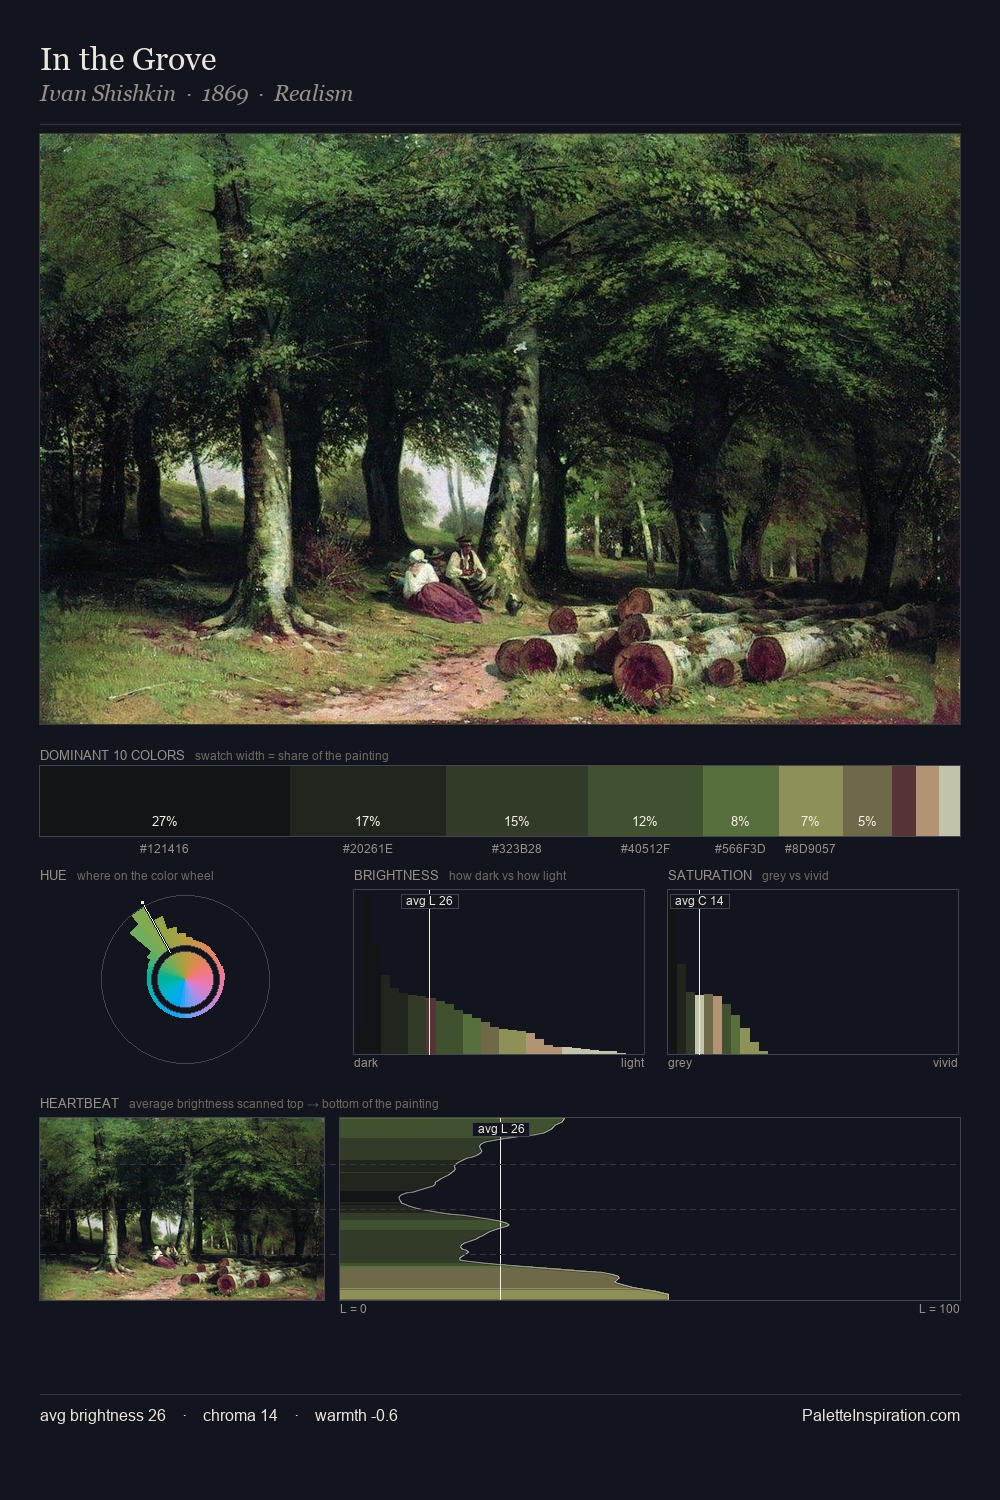Click the 'dark' axis label under Brightness
1000x1500 pixels.
366,1063
